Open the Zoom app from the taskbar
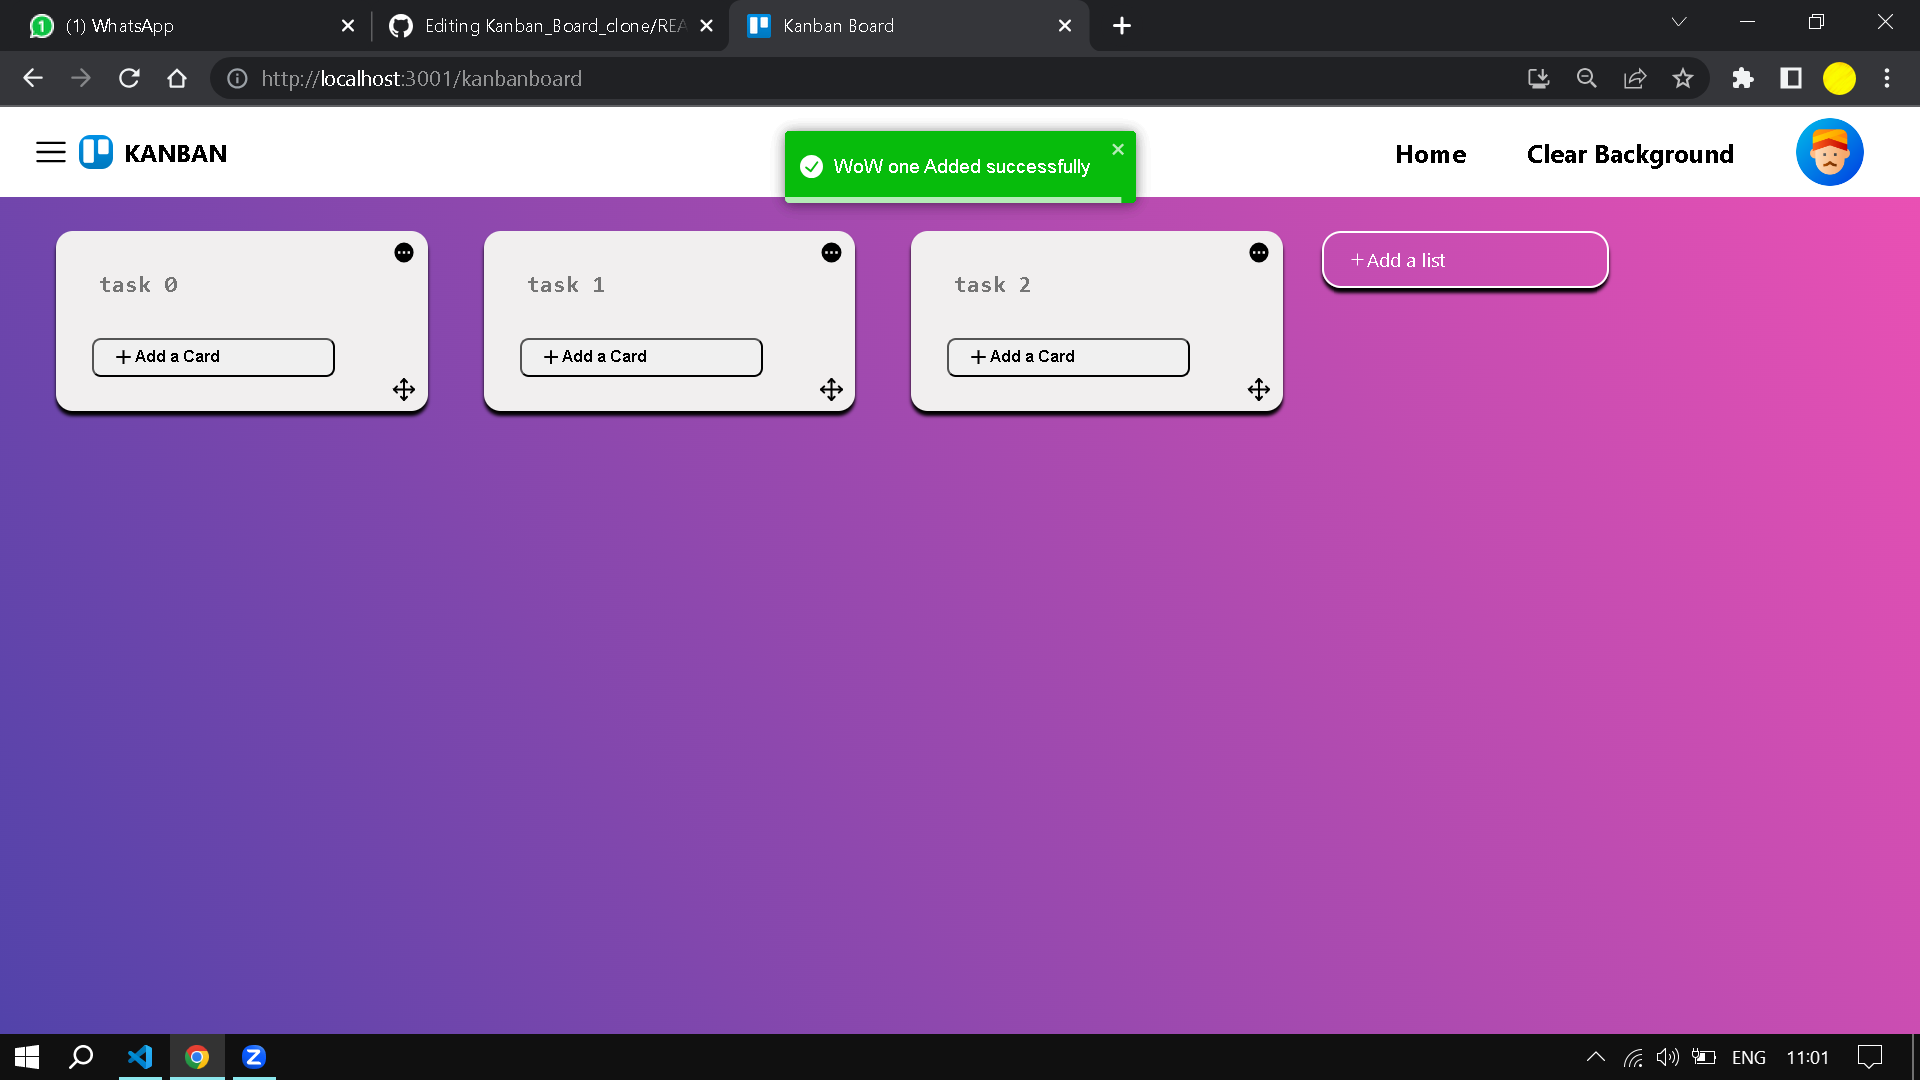 coord(254,1057)
